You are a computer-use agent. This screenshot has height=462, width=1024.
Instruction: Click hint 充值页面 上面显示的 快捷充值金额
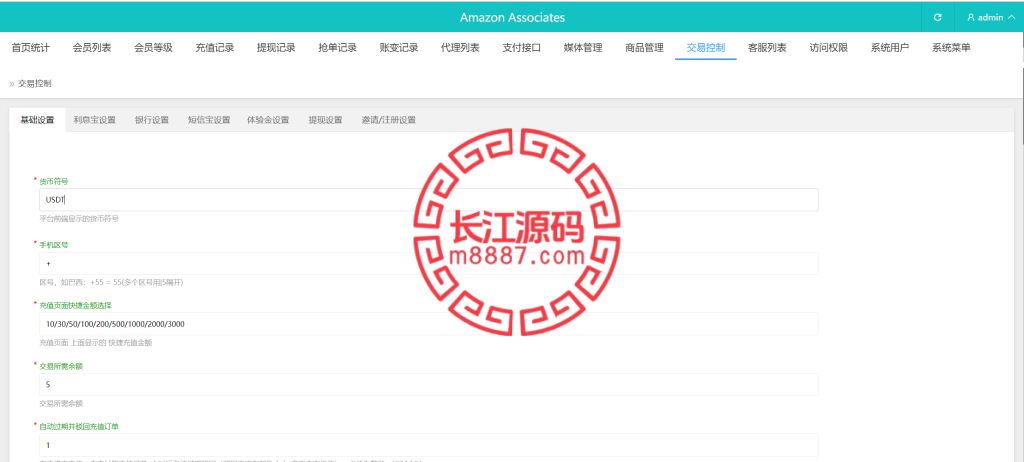(x=95, y=342)
